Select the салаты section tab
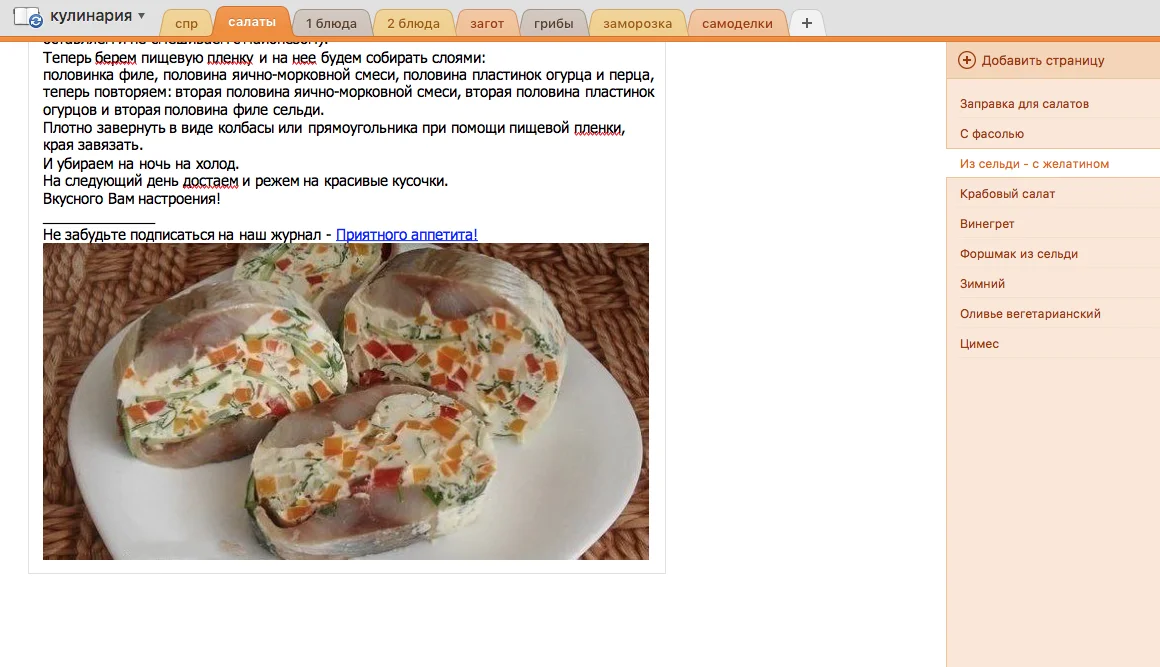Image resolution: width=1160 pixels, height=667 pixels. point(252,22)
